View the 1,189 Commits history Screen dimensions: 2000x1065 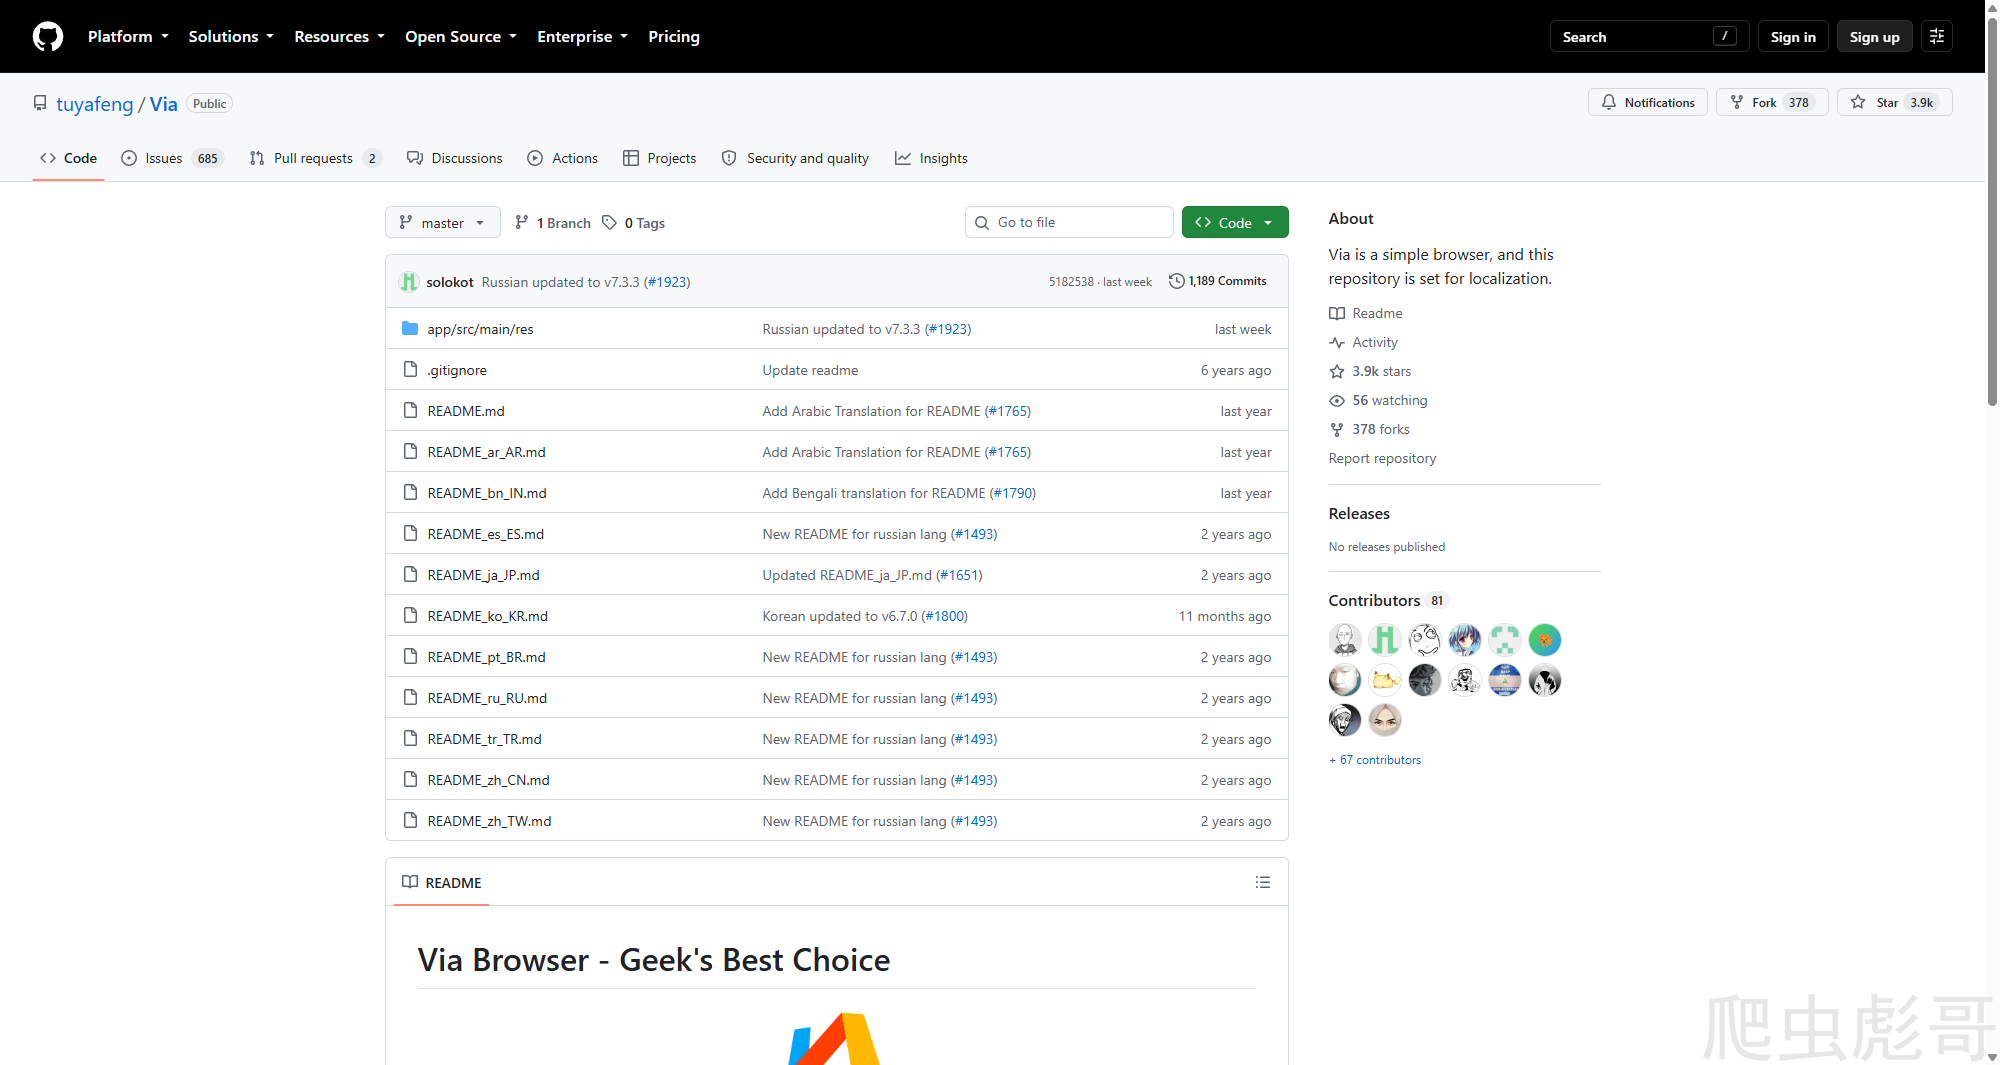pos(1217,281)
